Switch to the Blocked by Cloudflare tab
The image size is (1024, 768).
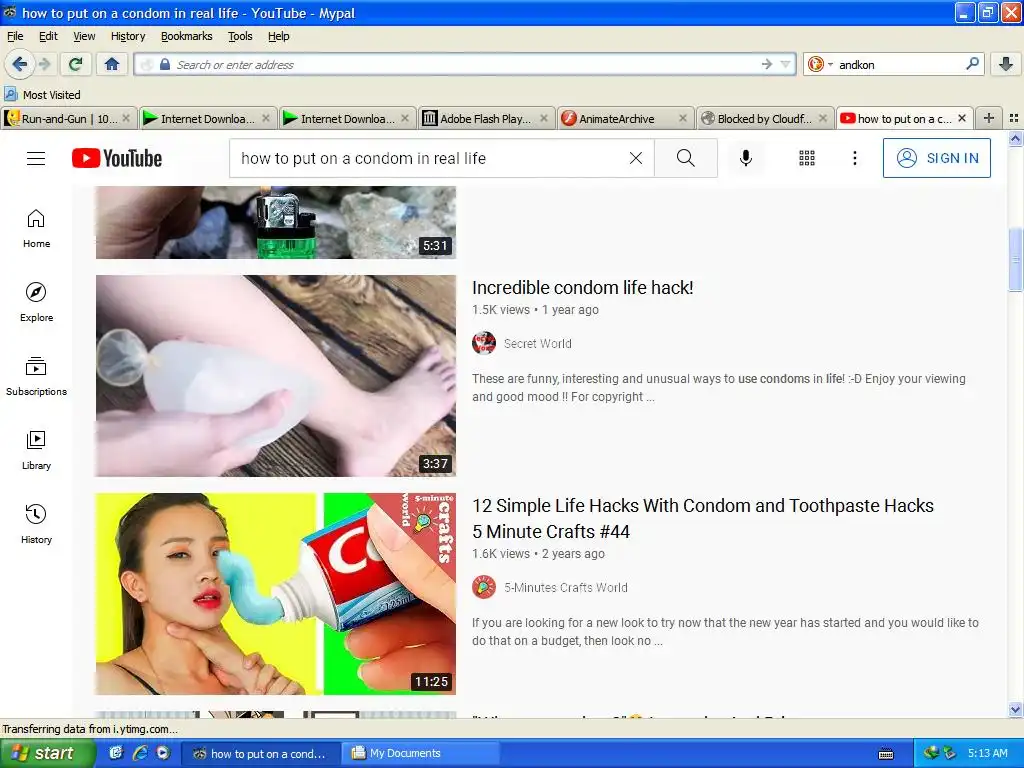[765, 118]
